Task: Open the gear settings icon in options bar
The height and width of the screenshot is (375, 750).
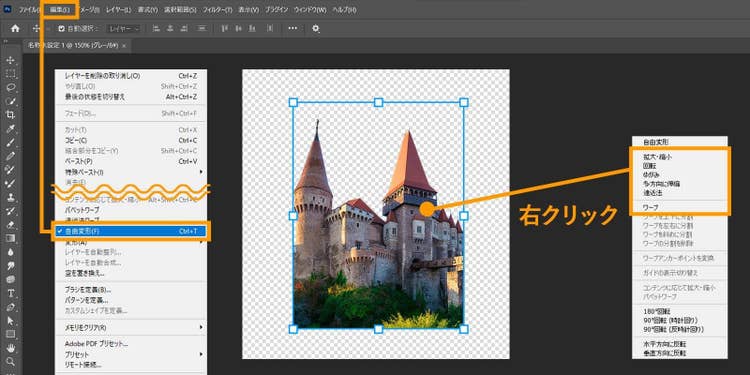Action: pyautogui.click(x=316, y=28)
